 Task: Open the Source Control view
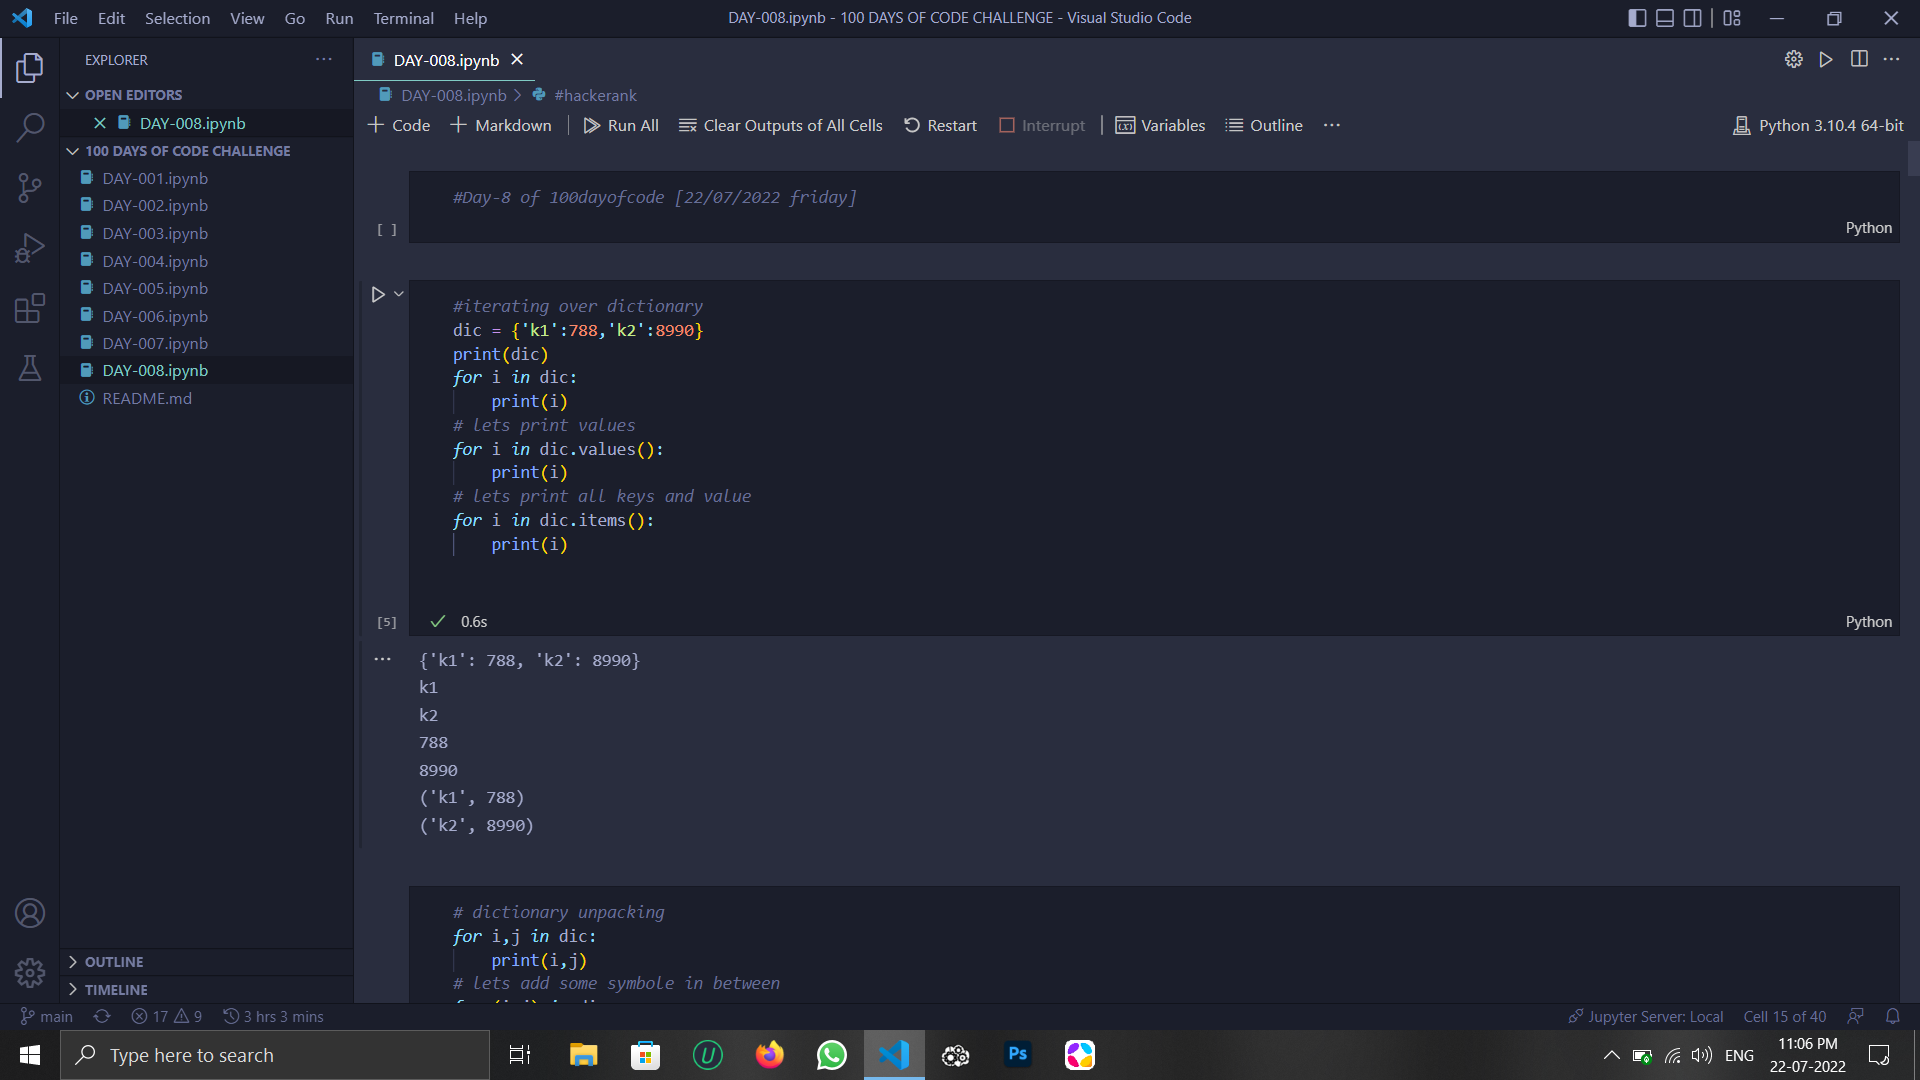click(30, 187)
